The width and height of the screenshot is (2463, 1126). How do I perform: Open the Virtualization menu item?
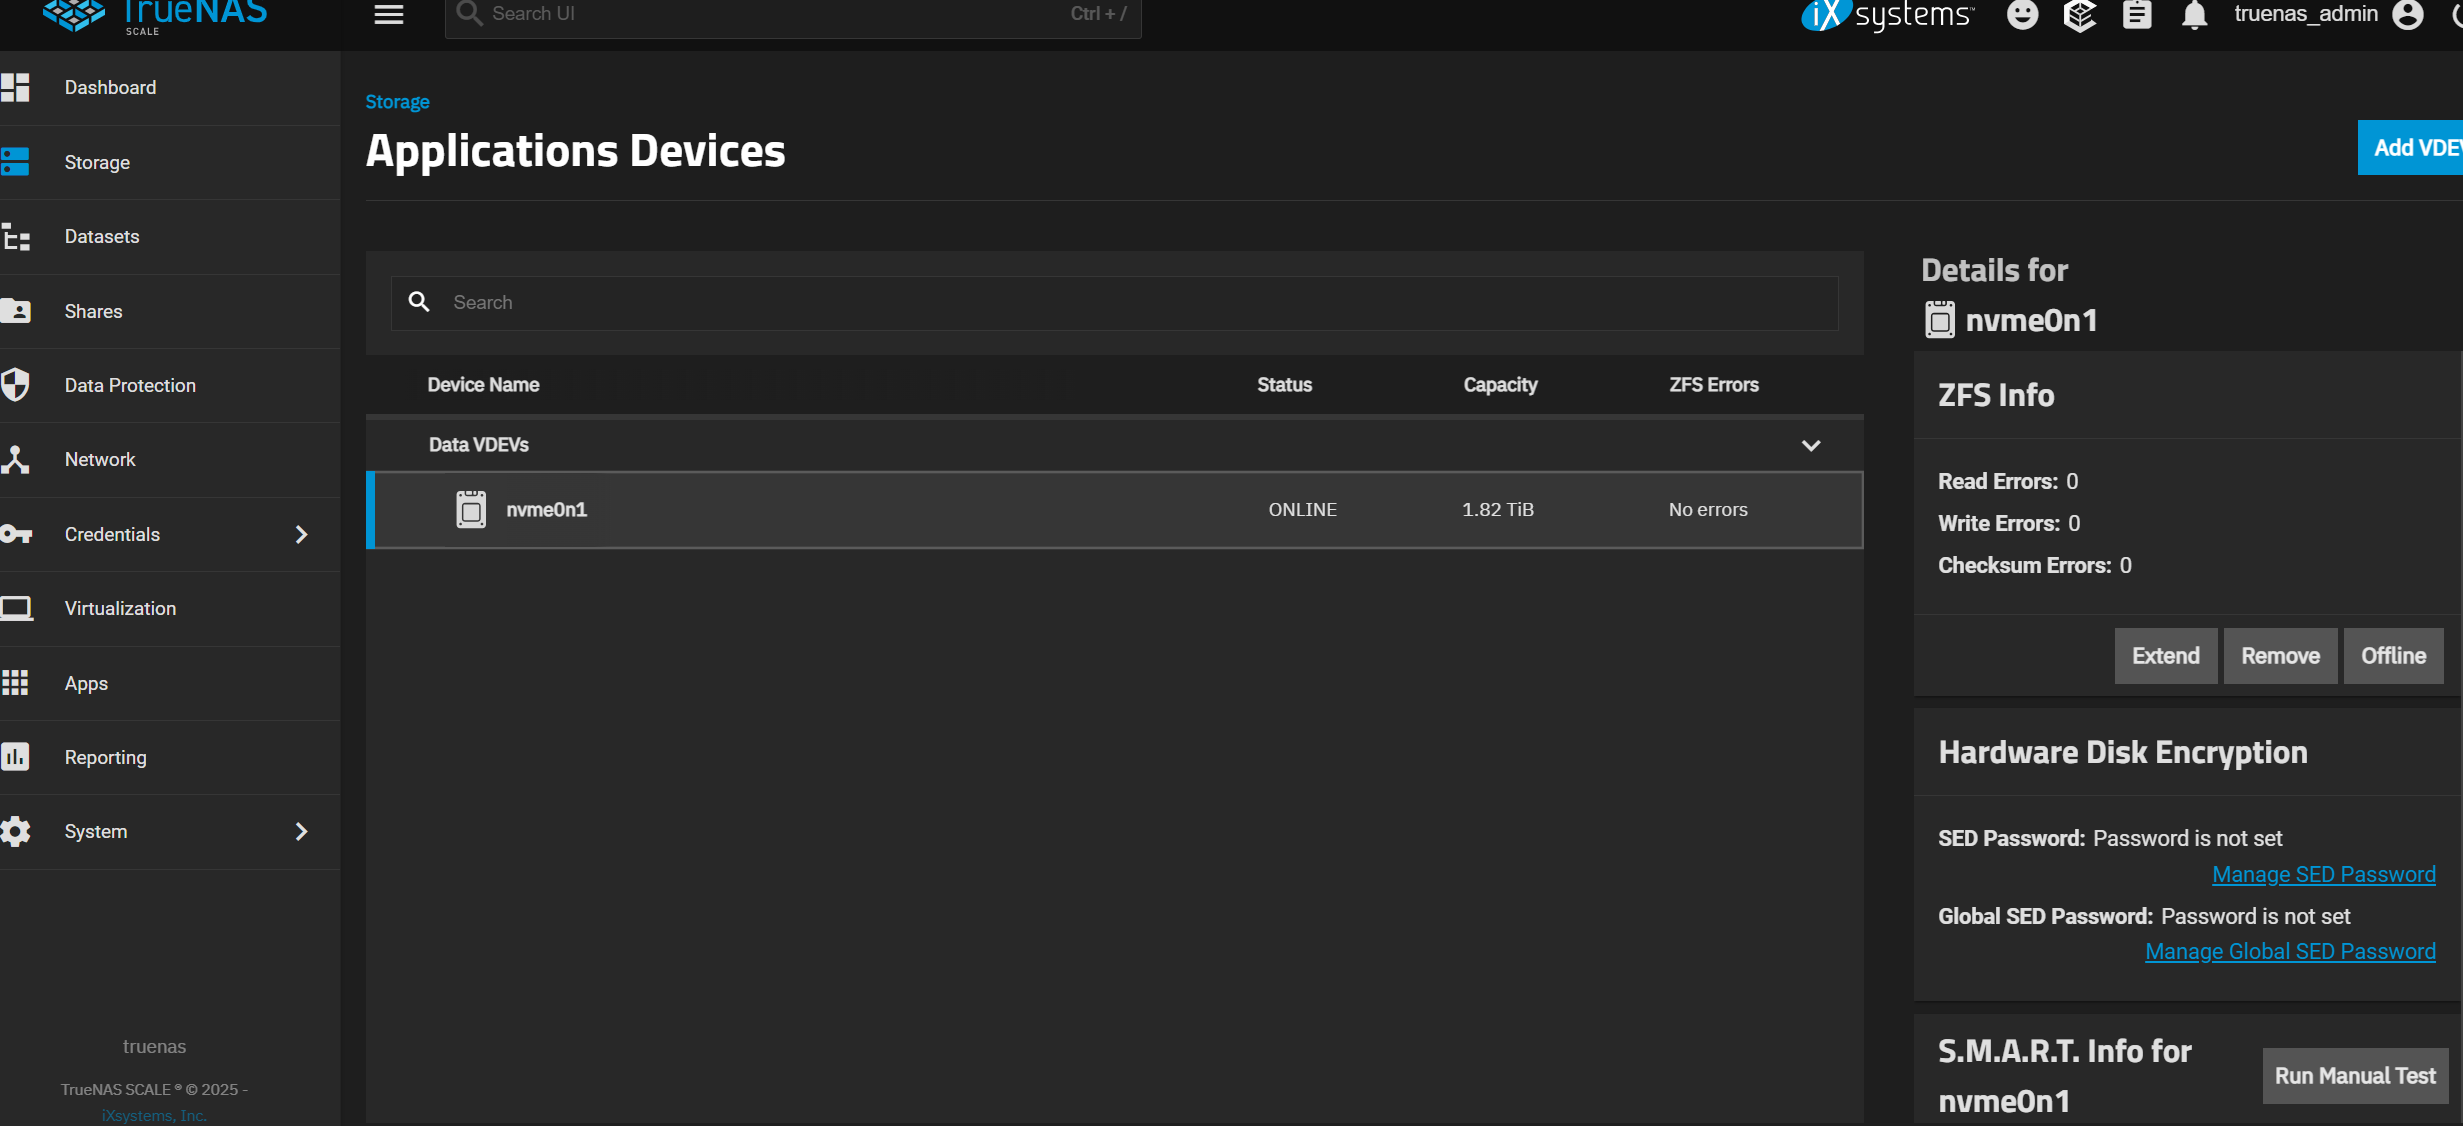point(120,608)
